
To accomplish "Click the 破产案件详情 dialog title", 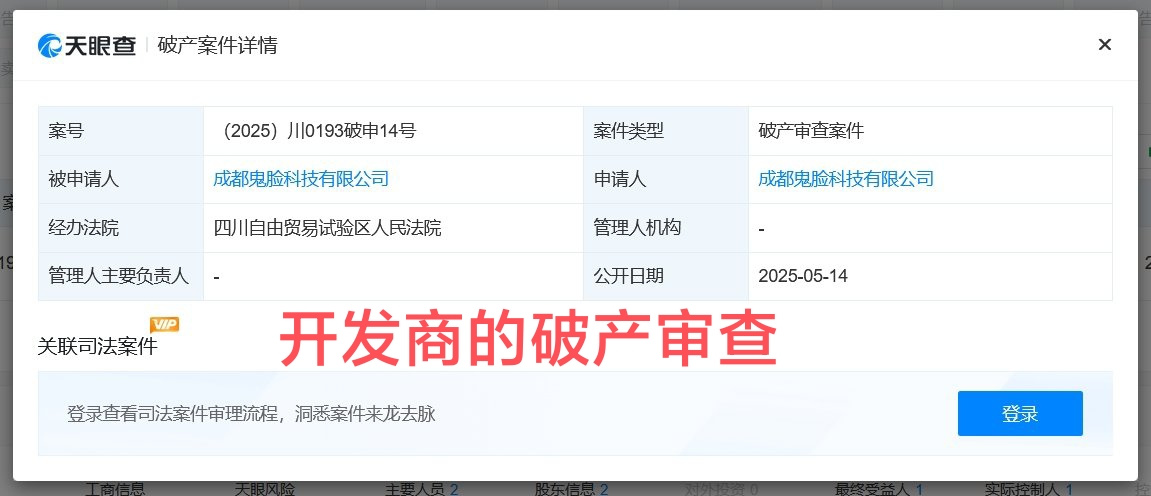I will point(217,45).
